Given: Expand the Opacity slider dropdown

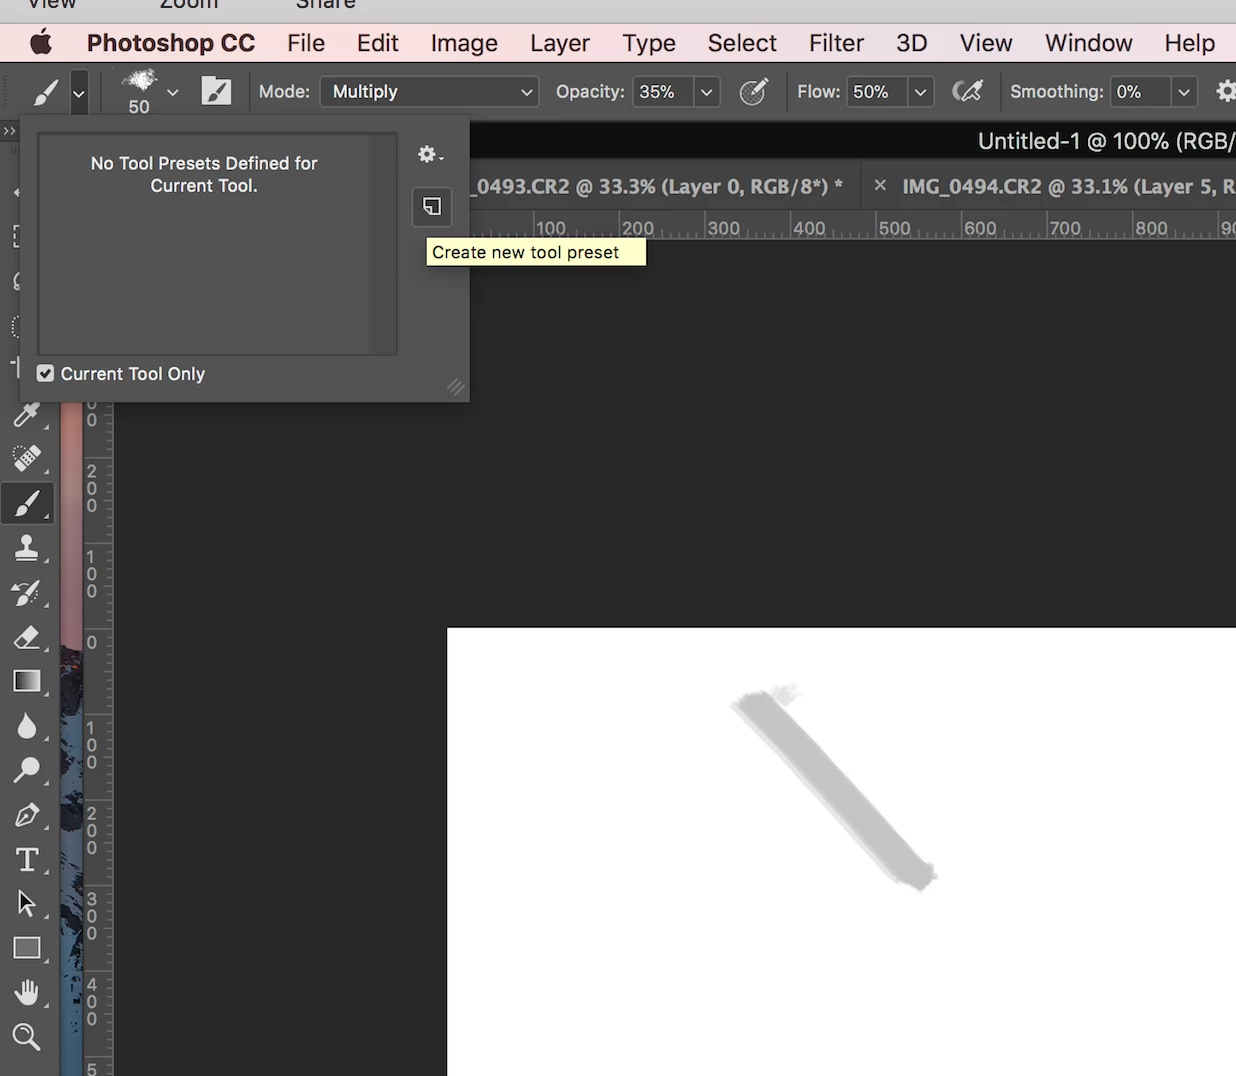Looking at the screenshot, I should pyautogui.click(x=707, y=92).
